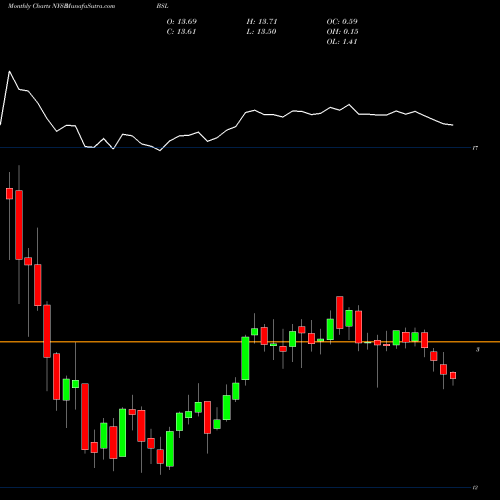
Task: Click the high price "H: 13.71"
Action: coord(262,22)
